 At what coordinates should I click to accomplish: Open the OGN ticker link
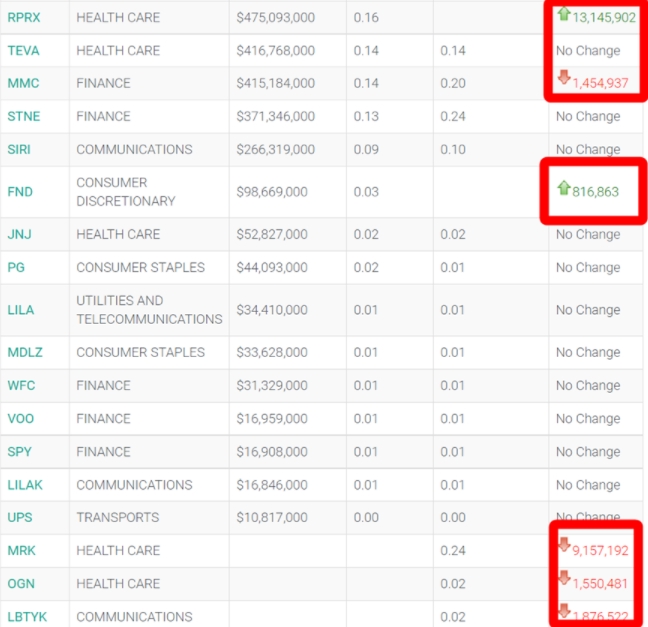pyautogui.click(x=21, y=584)
